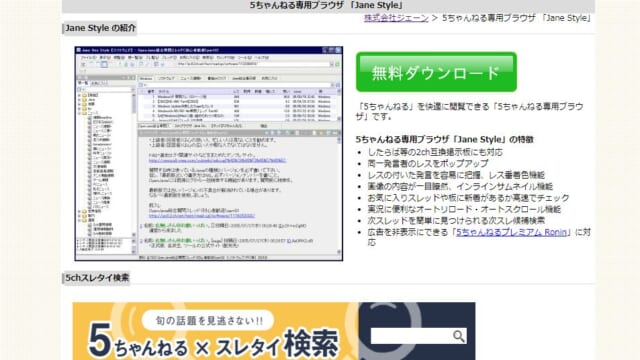The image size is (640, 360).
Task: Click the Jane Style application screenshot thumbnail
Action: click(209, 153)
